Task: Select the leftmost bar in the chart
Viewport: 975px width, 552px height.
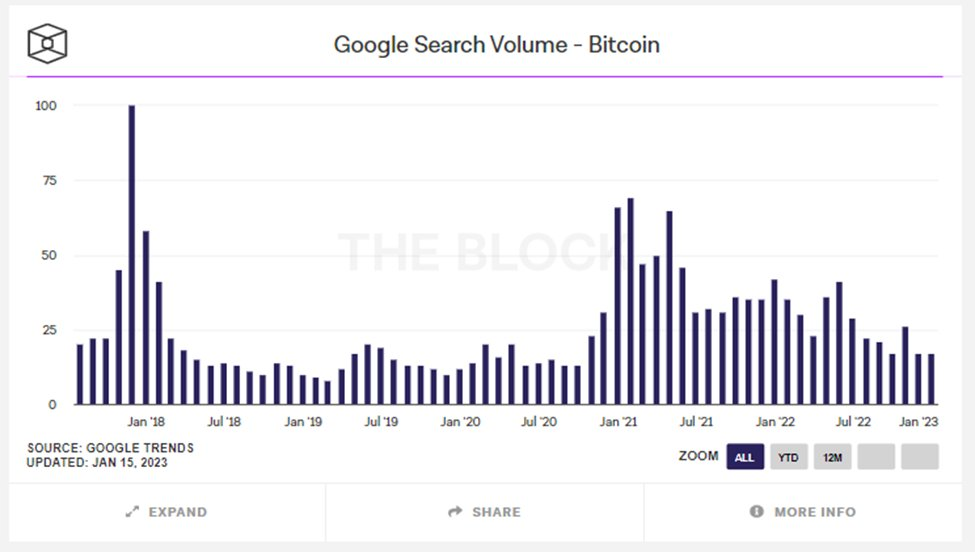Action: click(80, 375)
